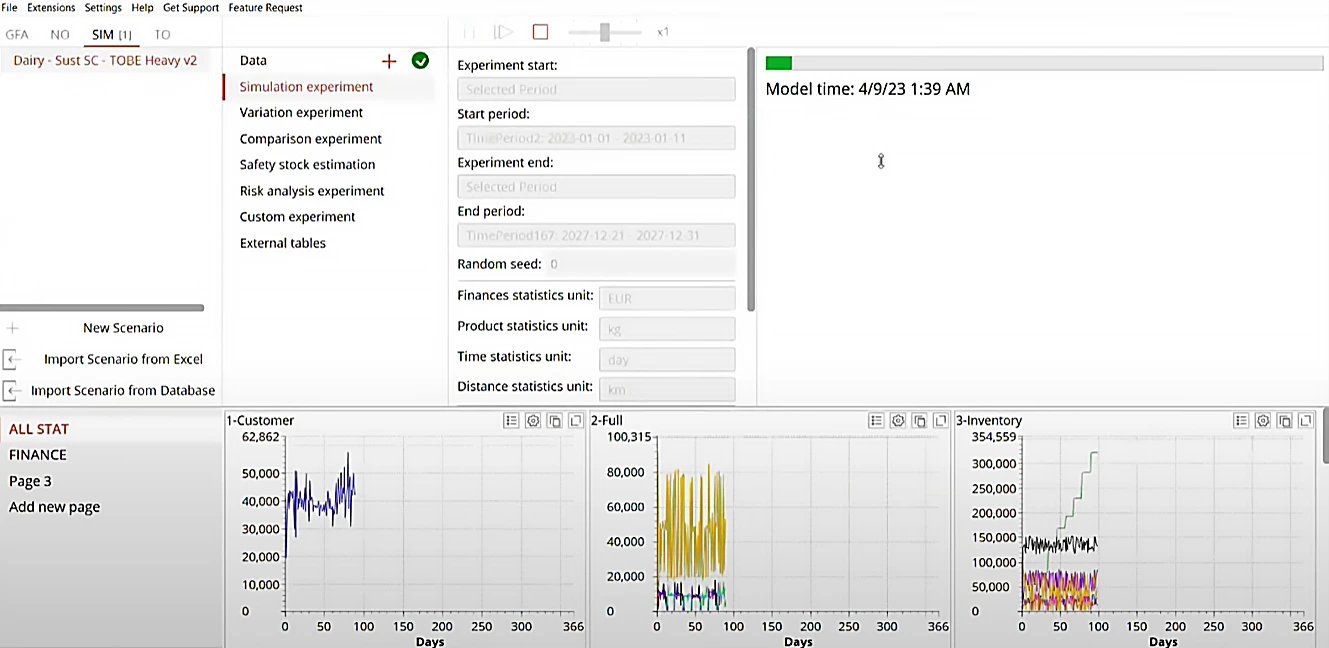The width and height of the screenshot is (1329, 648).
Task: Stop the running simulation with the red square
Action: pyautogui.click(x=540, y=32)
